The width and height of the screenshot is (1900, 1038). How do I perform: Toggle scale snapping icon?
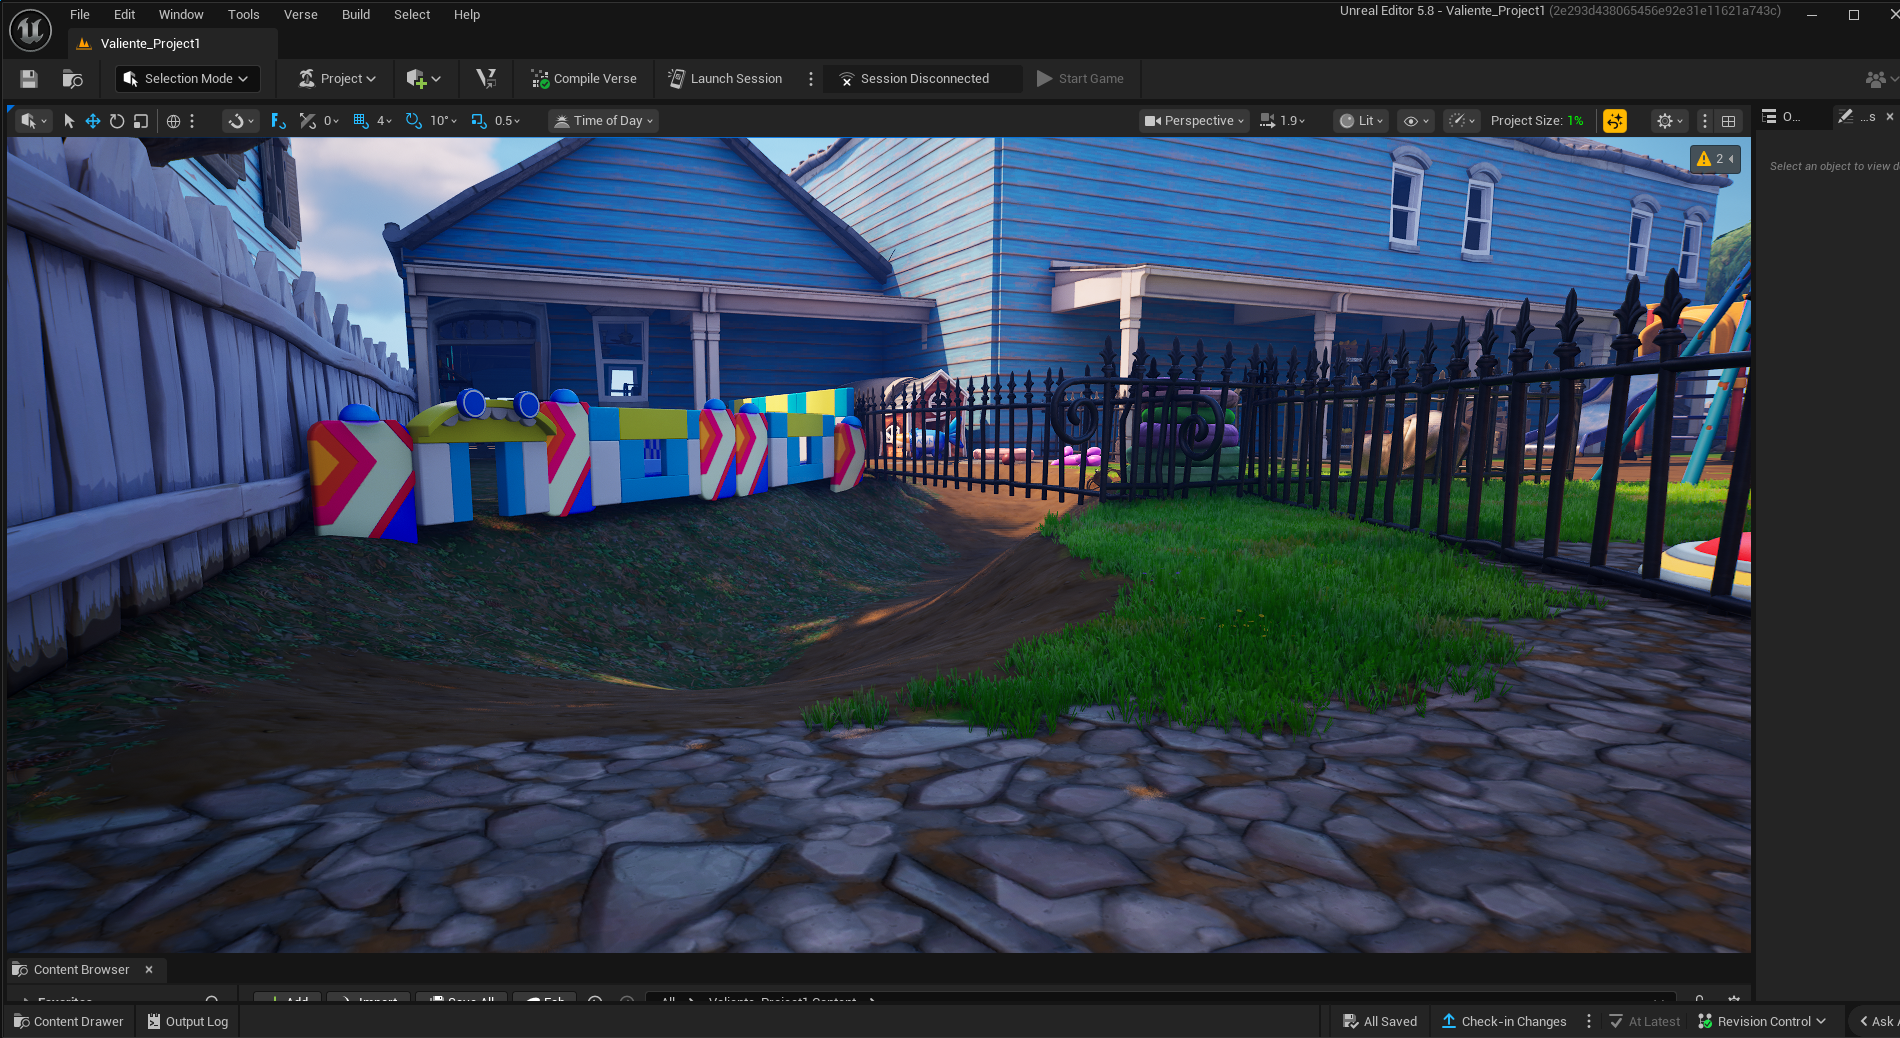[479, 121]
